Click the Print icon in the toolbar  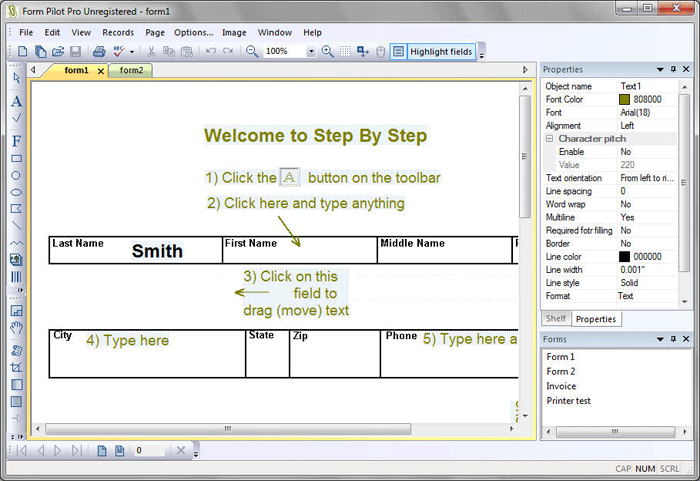pos(99,51)
